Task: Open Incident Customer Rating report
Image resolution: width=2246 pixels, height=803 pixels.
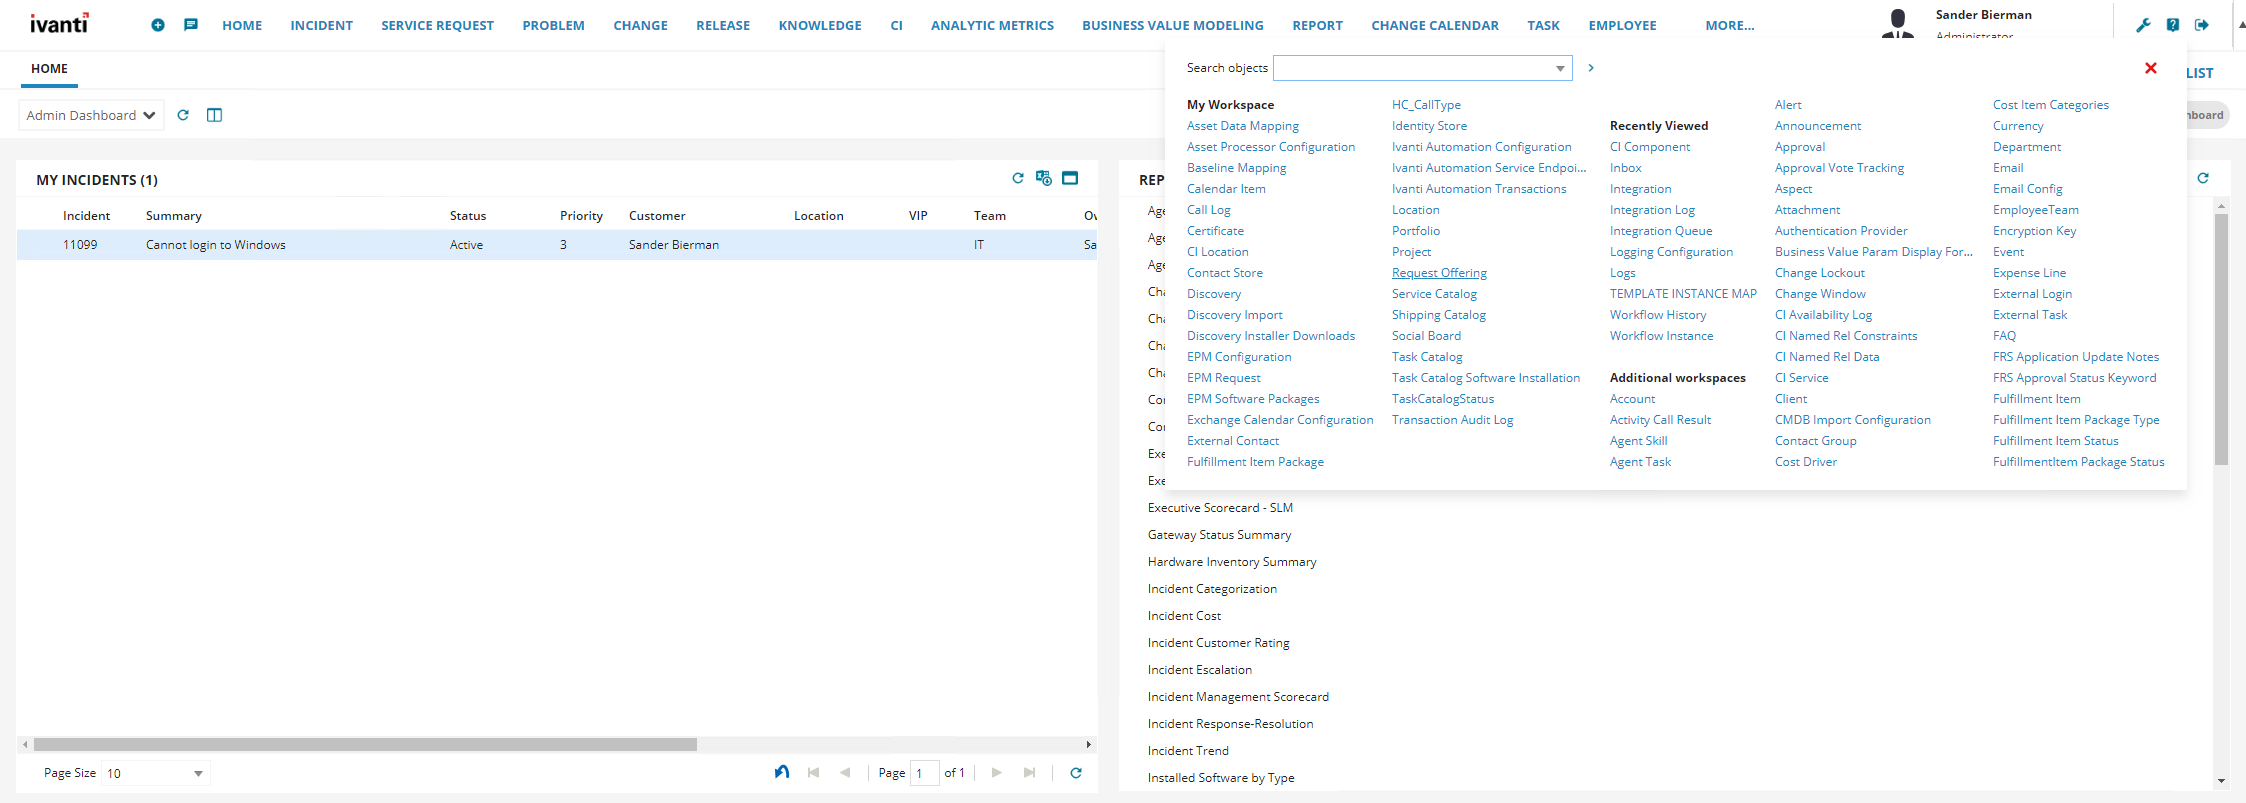Action: (1218, 643)
